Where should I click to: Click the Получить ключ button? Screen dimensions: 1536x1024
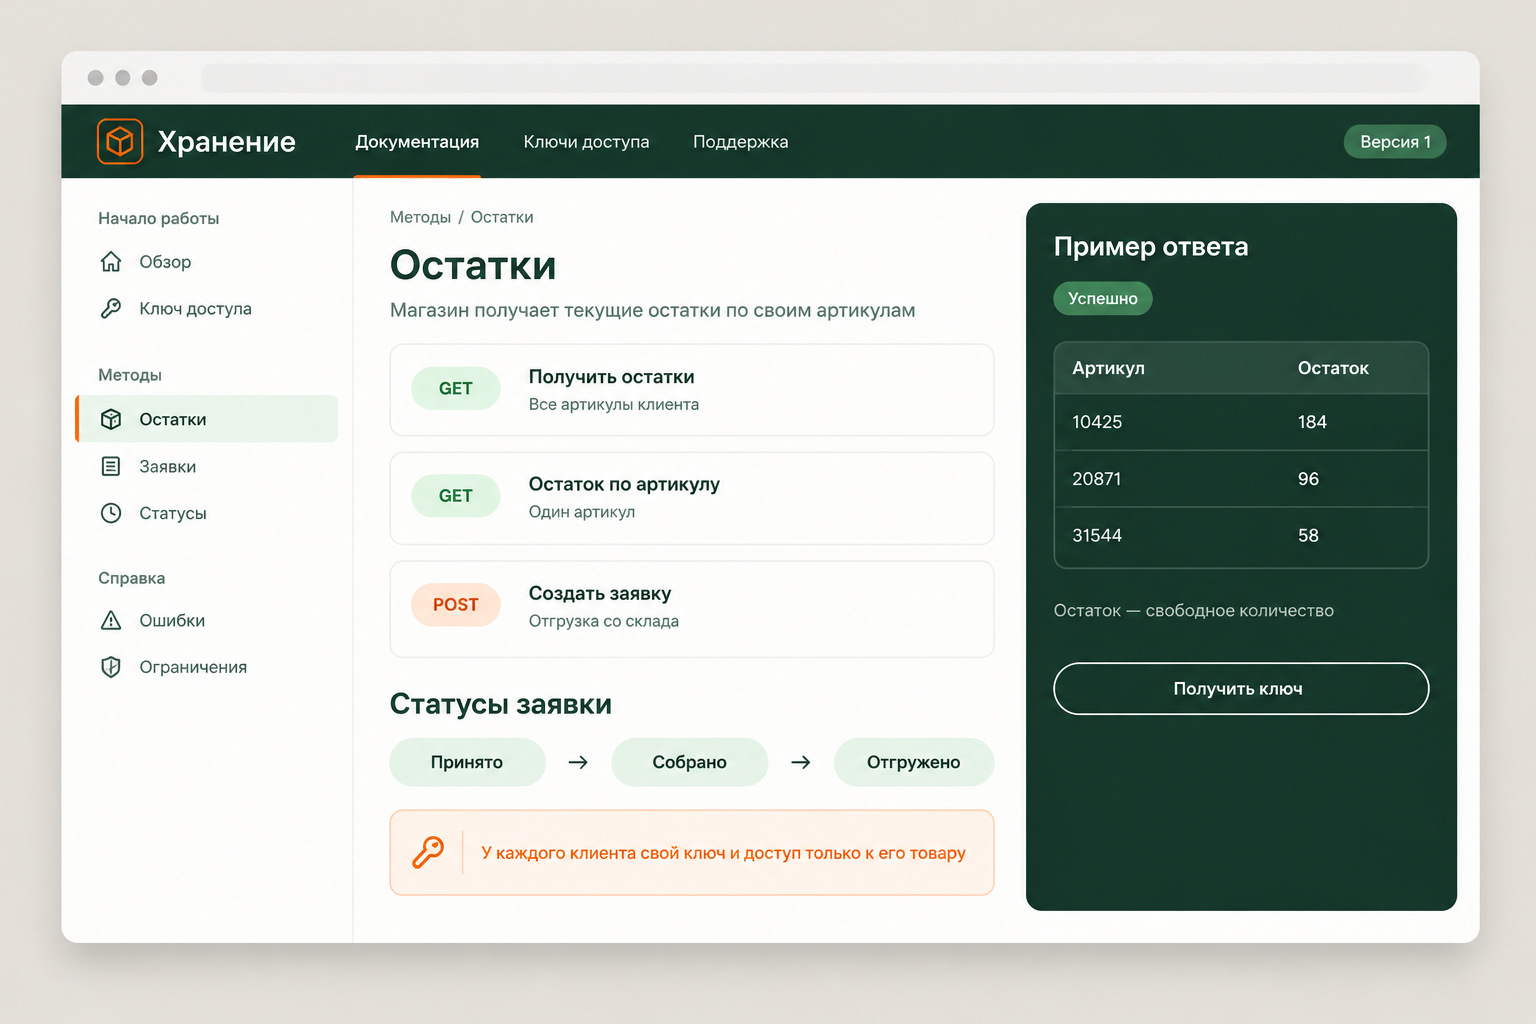pyautogui.click(x=1241, y=689)
